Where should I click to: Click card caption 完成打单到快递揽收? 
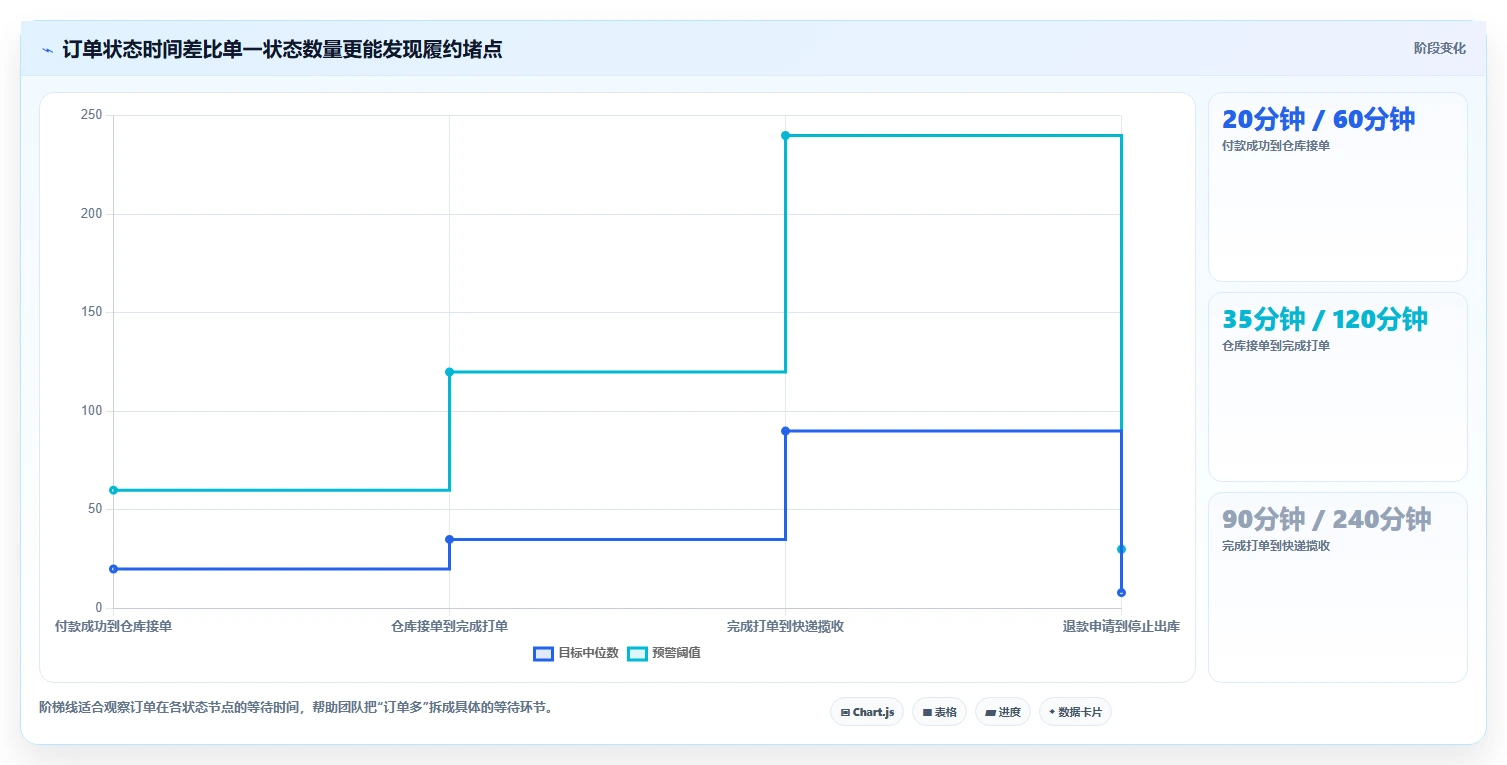1276,546
